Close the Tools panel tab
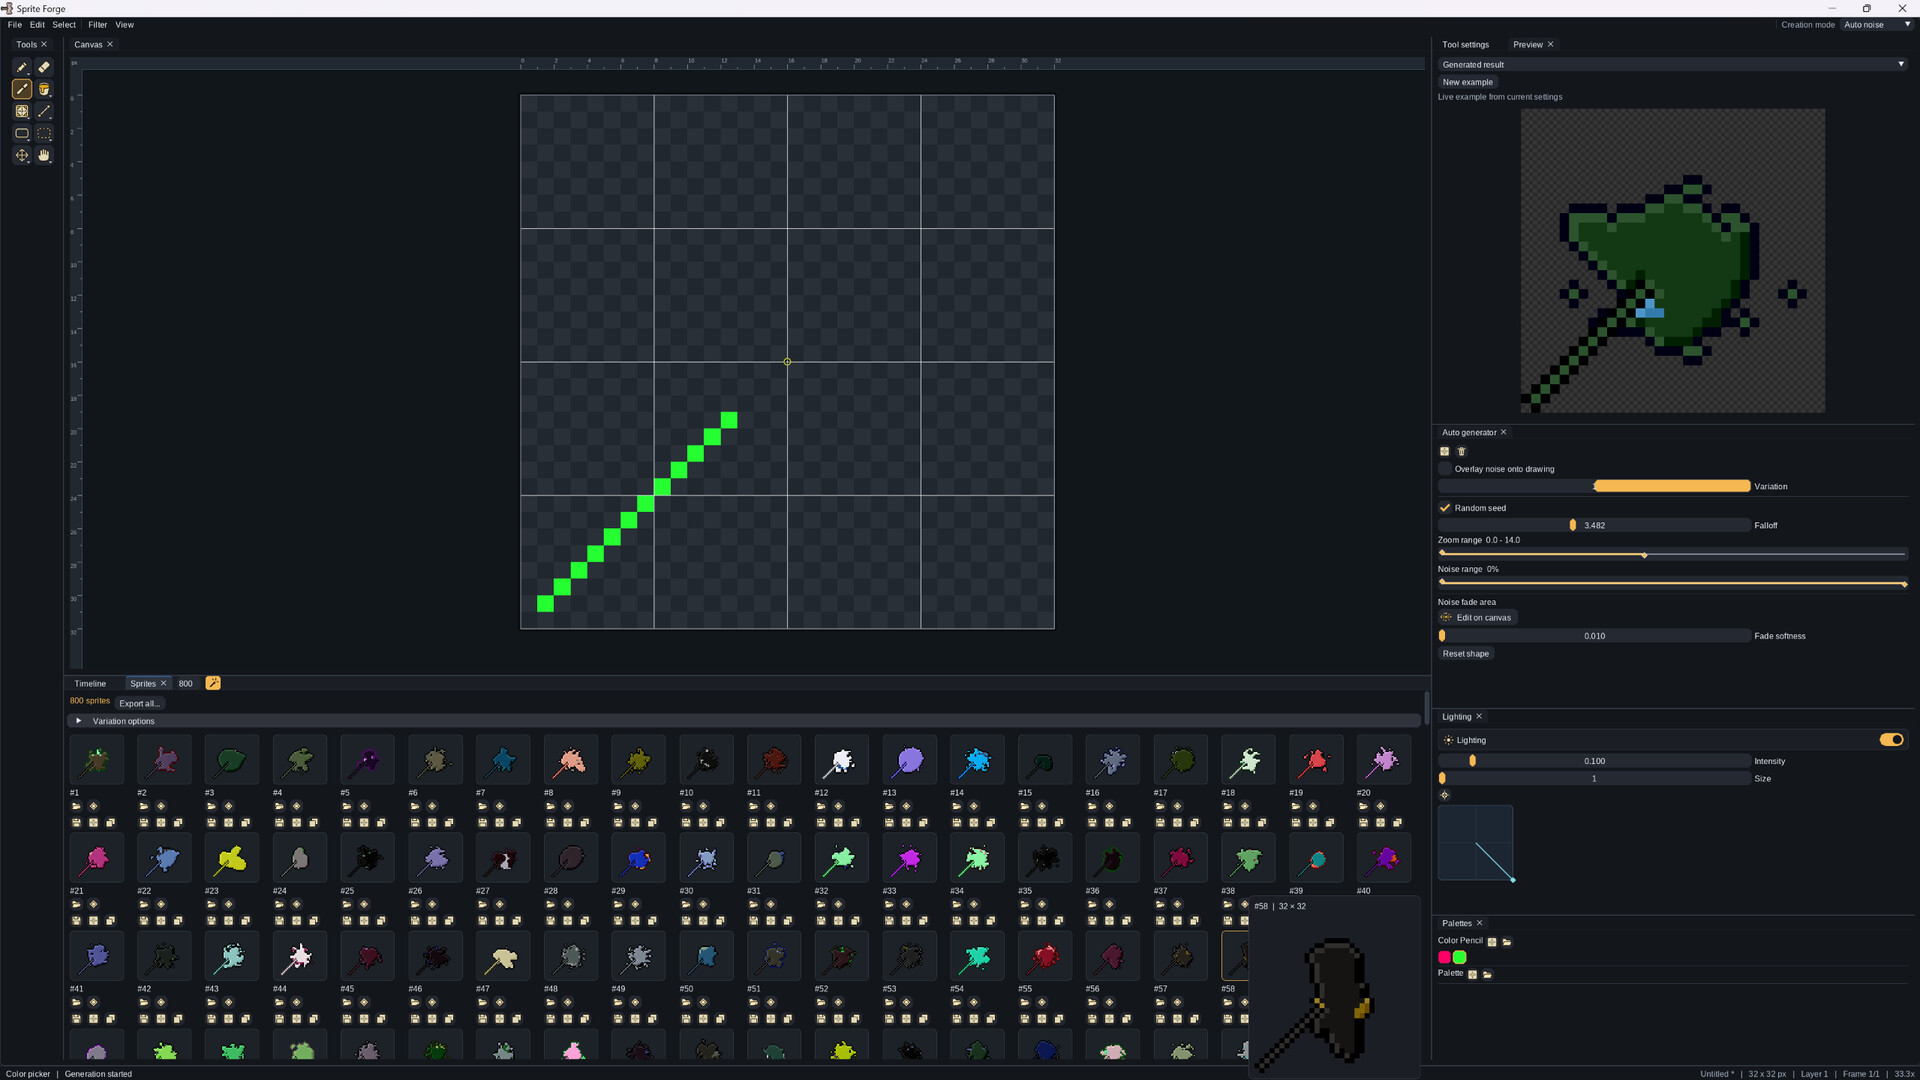The height and width of the screenshot is (1080, 1920). pyautogui.click(x=44, y=44)
